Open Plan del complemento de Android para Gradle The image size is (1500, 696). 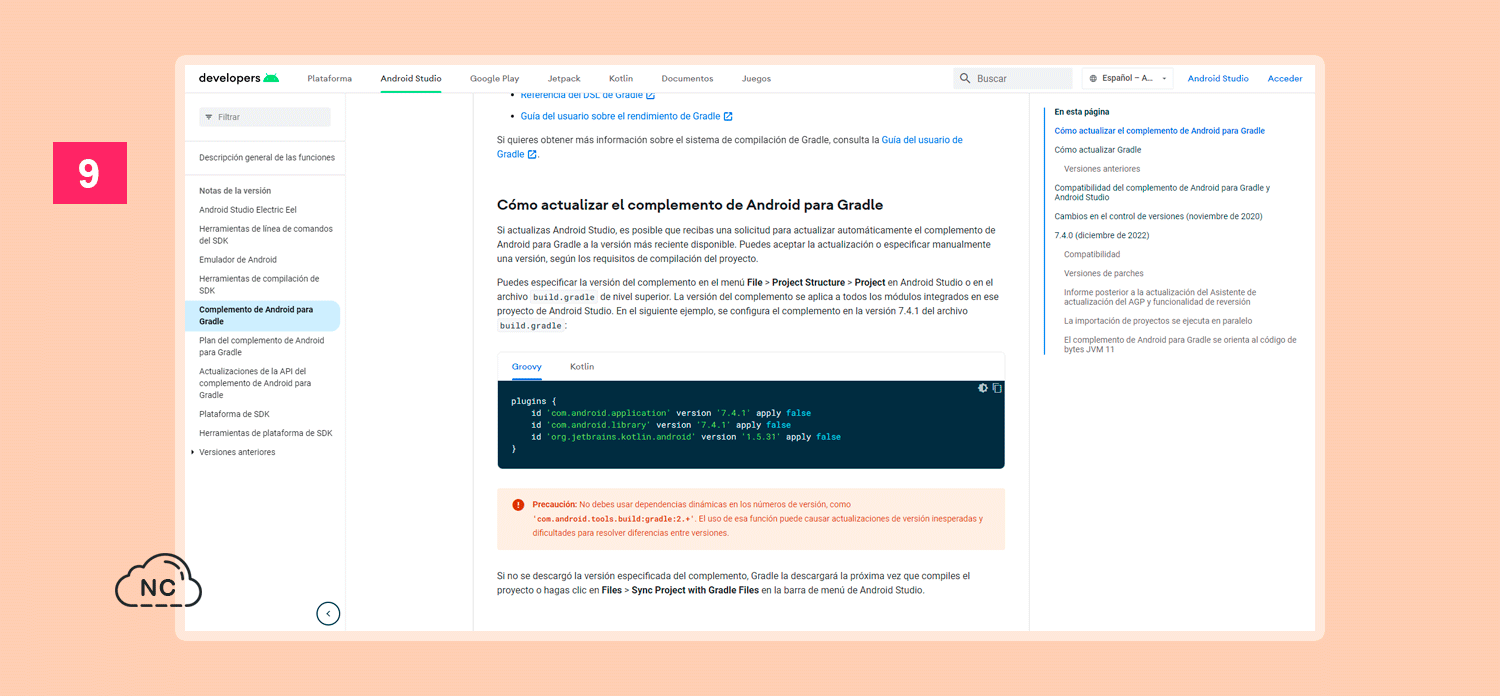262,346
